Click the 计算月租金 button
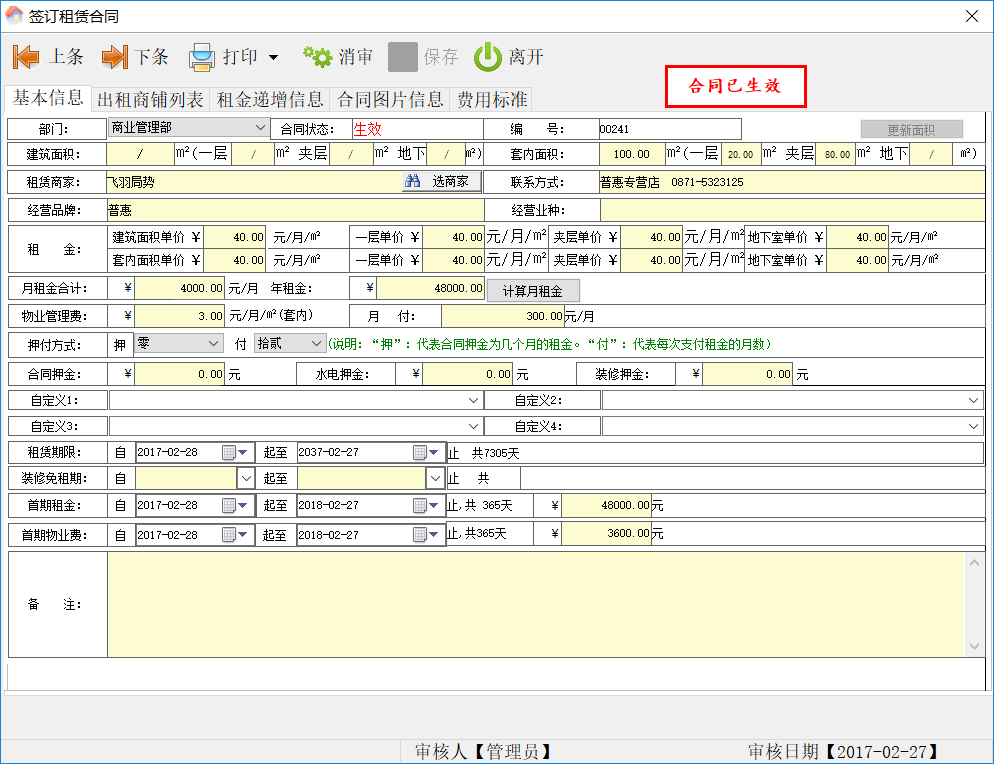The height and width of the screenshot is (764, 994). click(533, 291)
